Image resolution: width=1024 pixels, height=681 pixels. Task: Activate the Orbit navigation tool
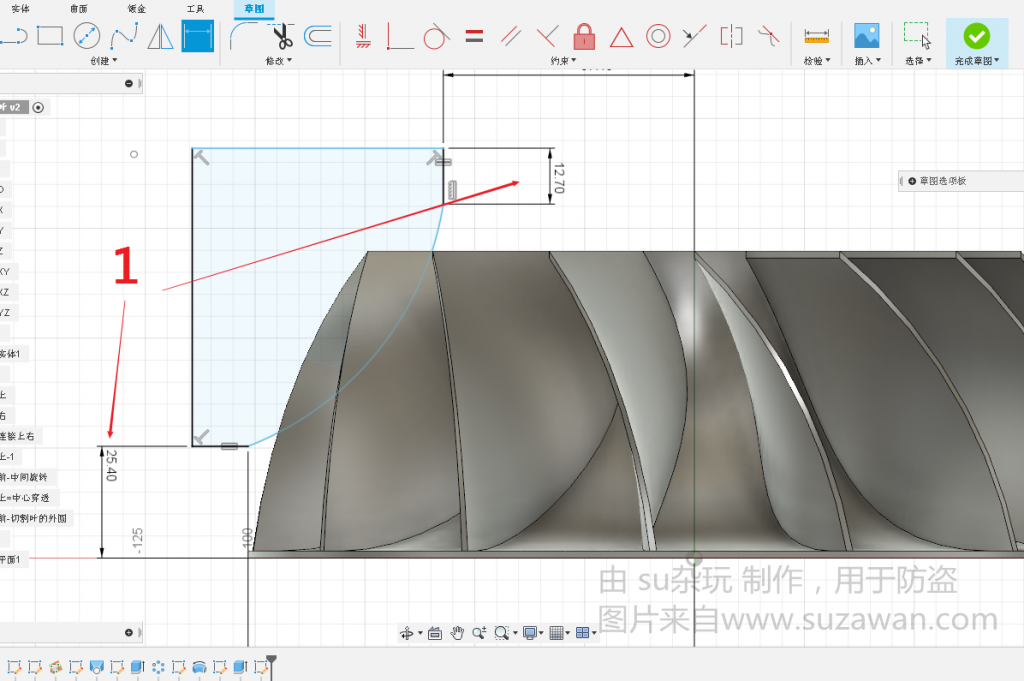[x=407, y=633]
